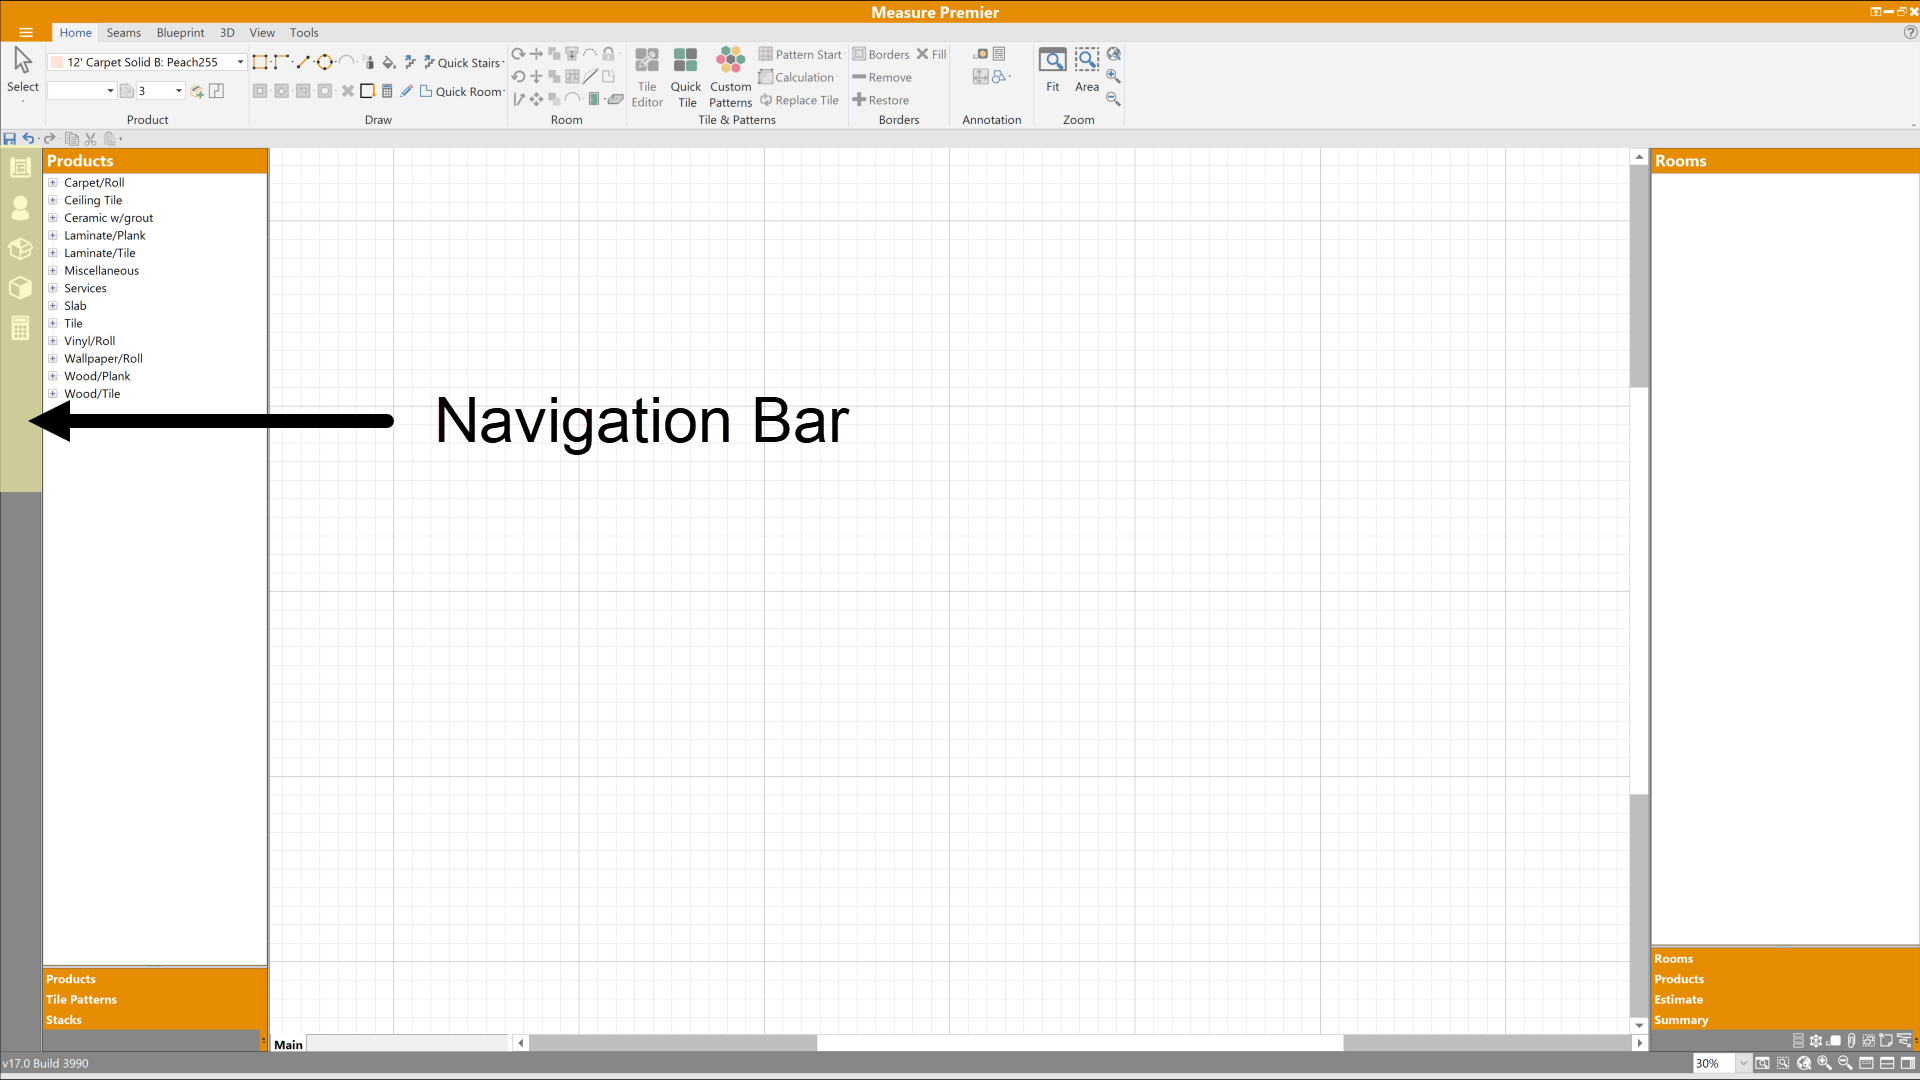
Task: Click the rotate clockwise room icon
Action: (518, 54)
